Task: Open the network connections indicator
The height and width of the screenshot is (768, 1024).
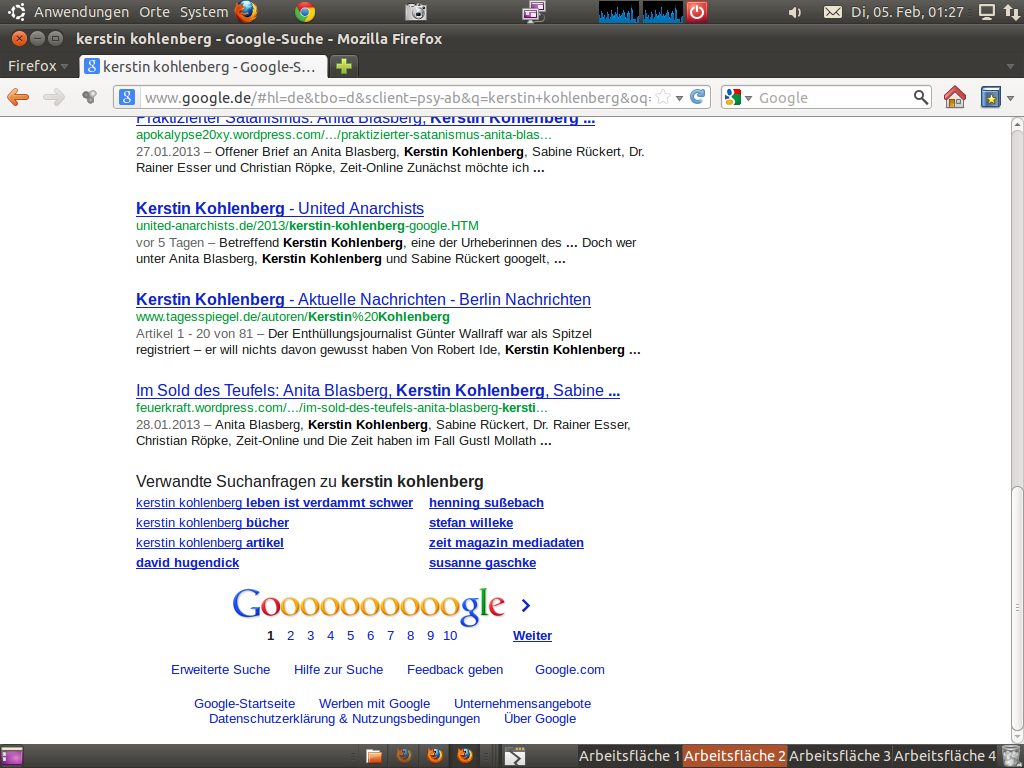Action: [x=1012, y=12]
